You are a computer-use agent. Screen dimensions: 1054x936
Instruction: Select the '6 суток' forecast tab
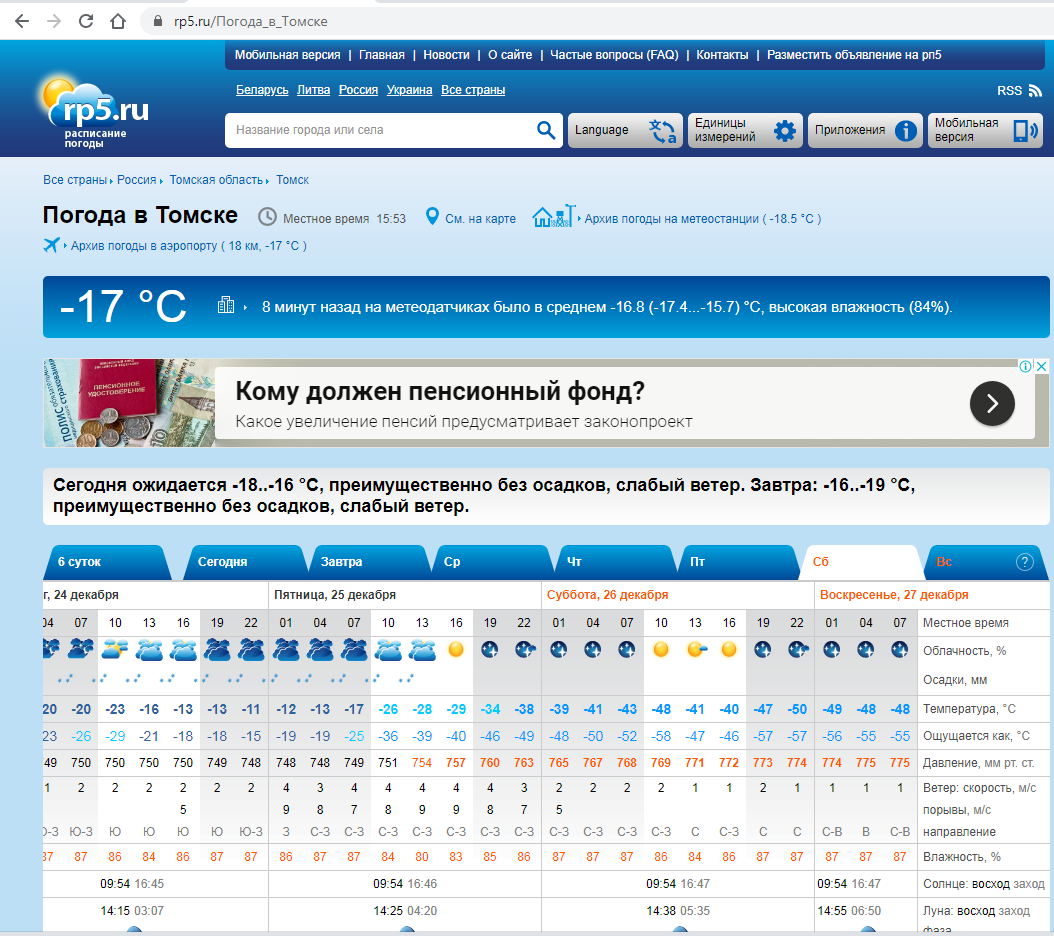click(79, 562)
